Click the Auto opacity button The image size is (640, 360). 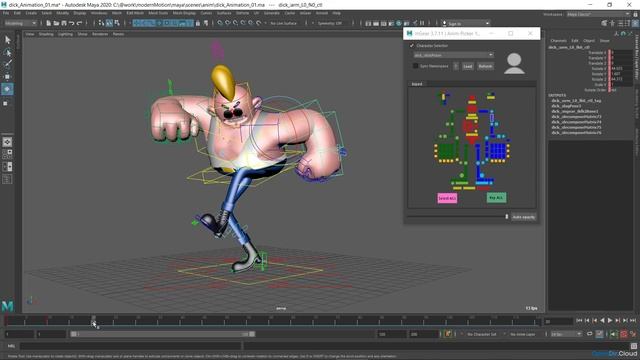coord(524,217)
